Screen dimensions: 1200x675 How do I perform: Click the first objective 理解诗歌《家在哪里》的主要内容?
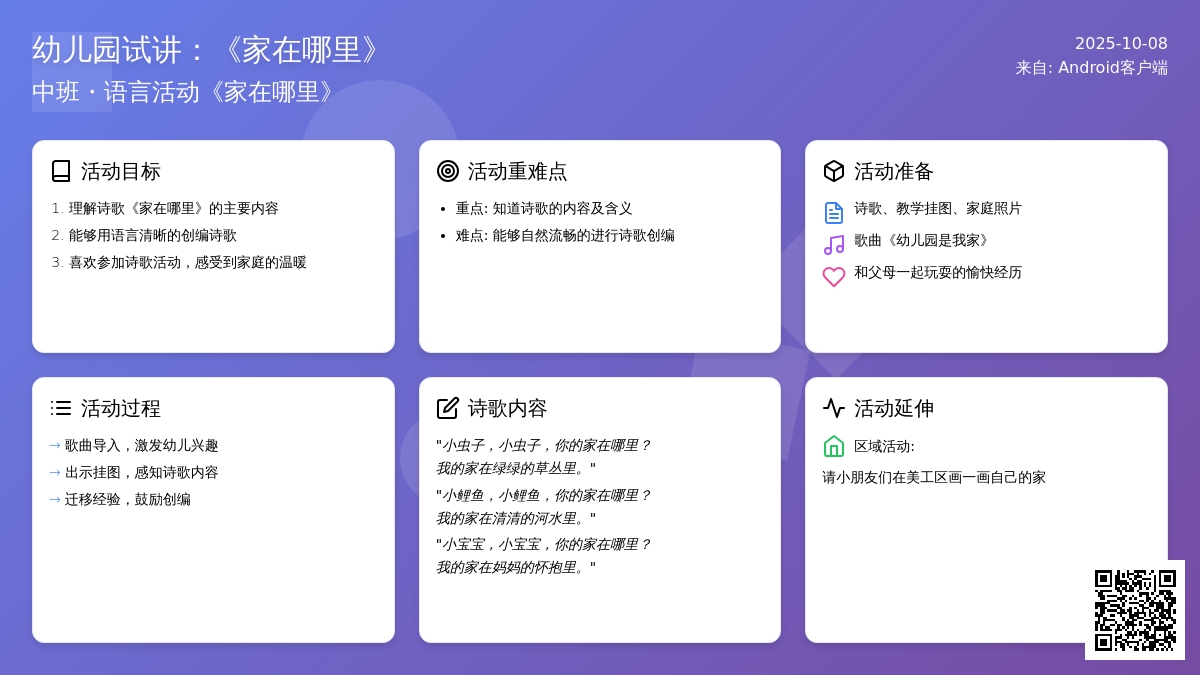(x=173, y=208)
